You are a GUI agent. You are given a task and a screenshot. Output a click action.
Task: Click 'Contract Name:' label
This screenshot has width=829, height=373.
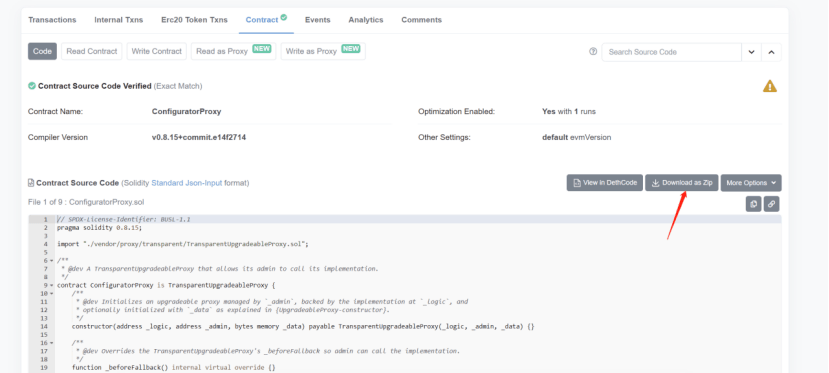point(56,111)
